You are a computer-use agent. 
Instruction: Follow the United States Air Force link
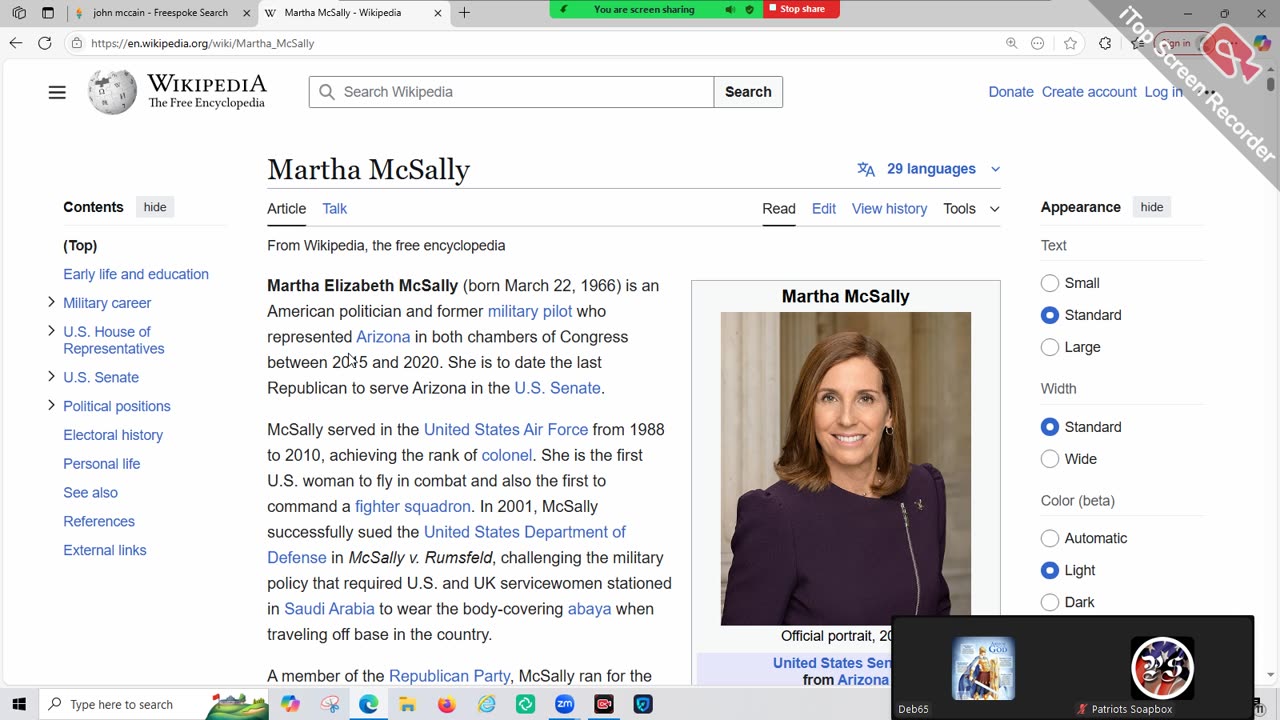click(506, 429)
